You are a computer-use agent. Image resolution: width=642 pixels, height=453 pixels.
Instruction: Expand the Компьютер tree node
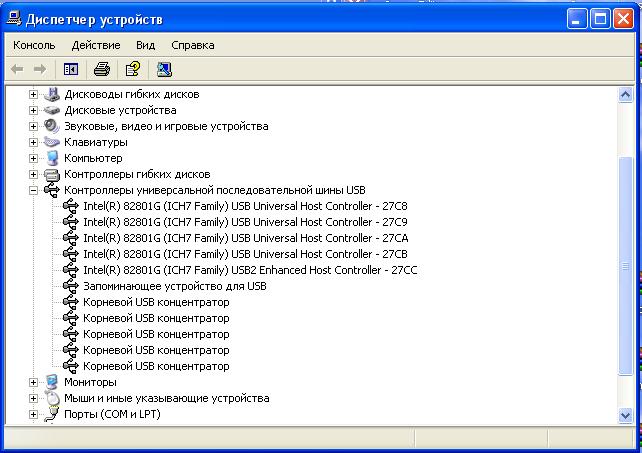(33, 158)
